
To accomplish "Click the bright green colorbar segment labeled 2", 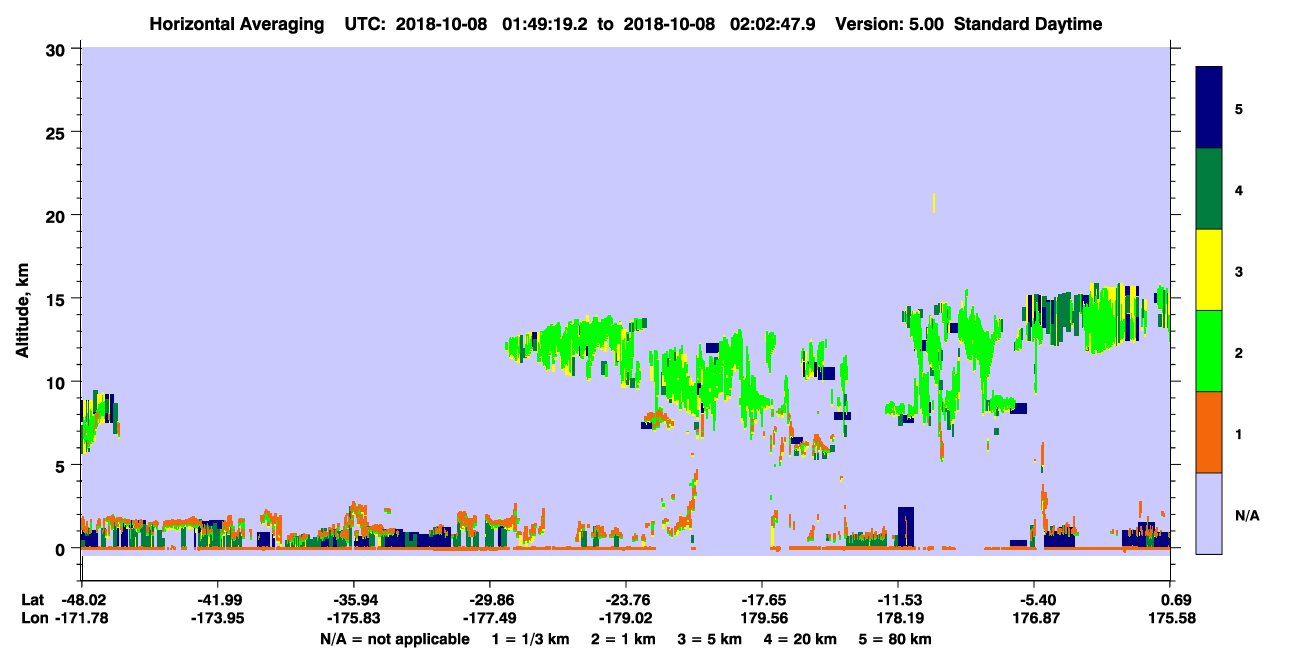I will click(1209, 351).
